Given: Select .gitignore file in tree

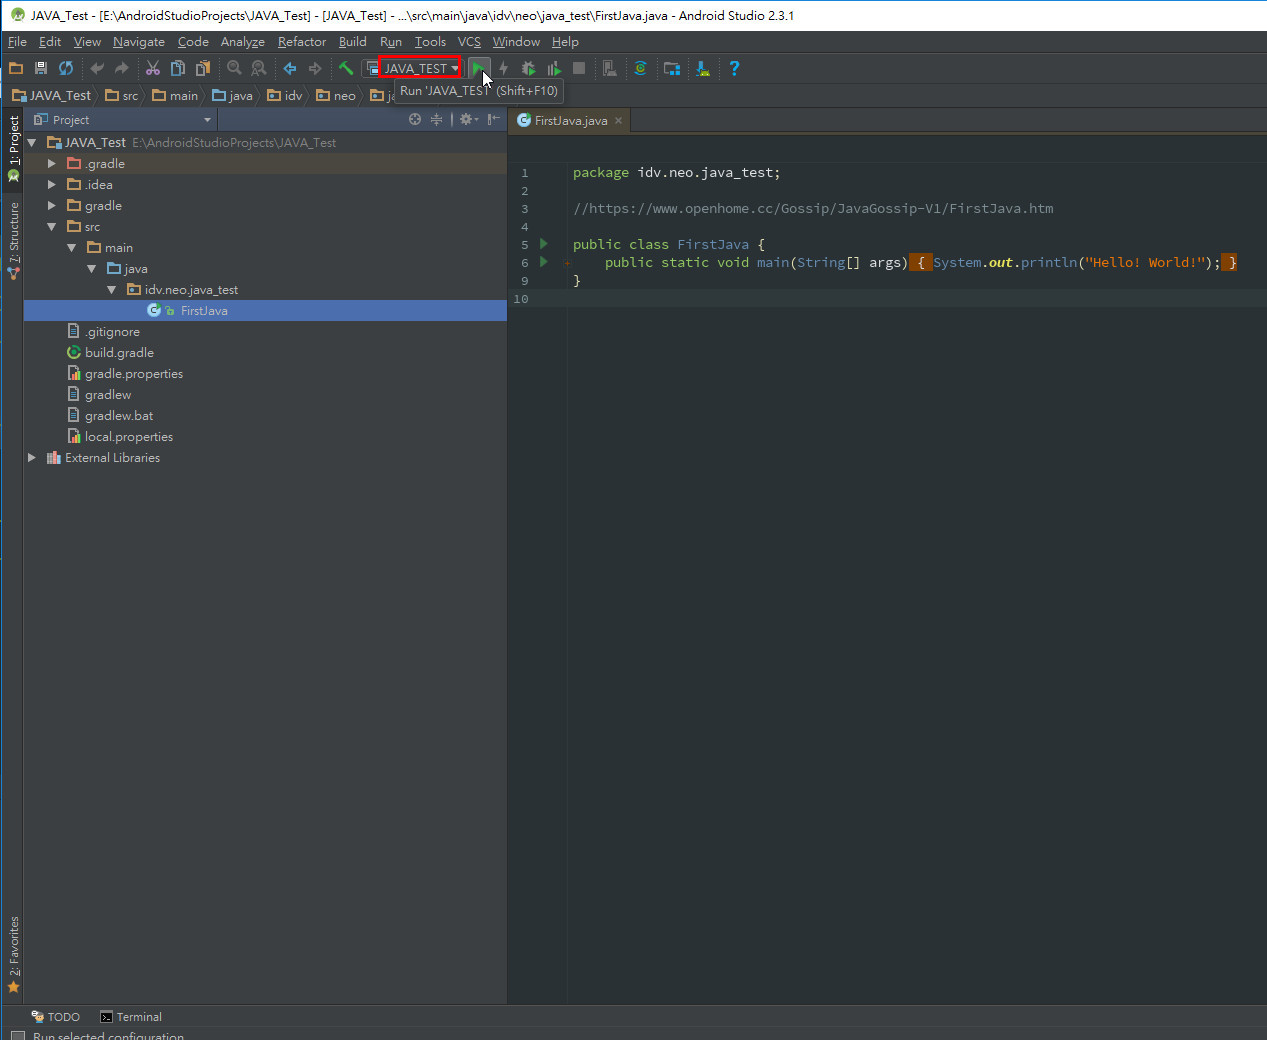Looking at the screenshot, I should tap(112, 332).
